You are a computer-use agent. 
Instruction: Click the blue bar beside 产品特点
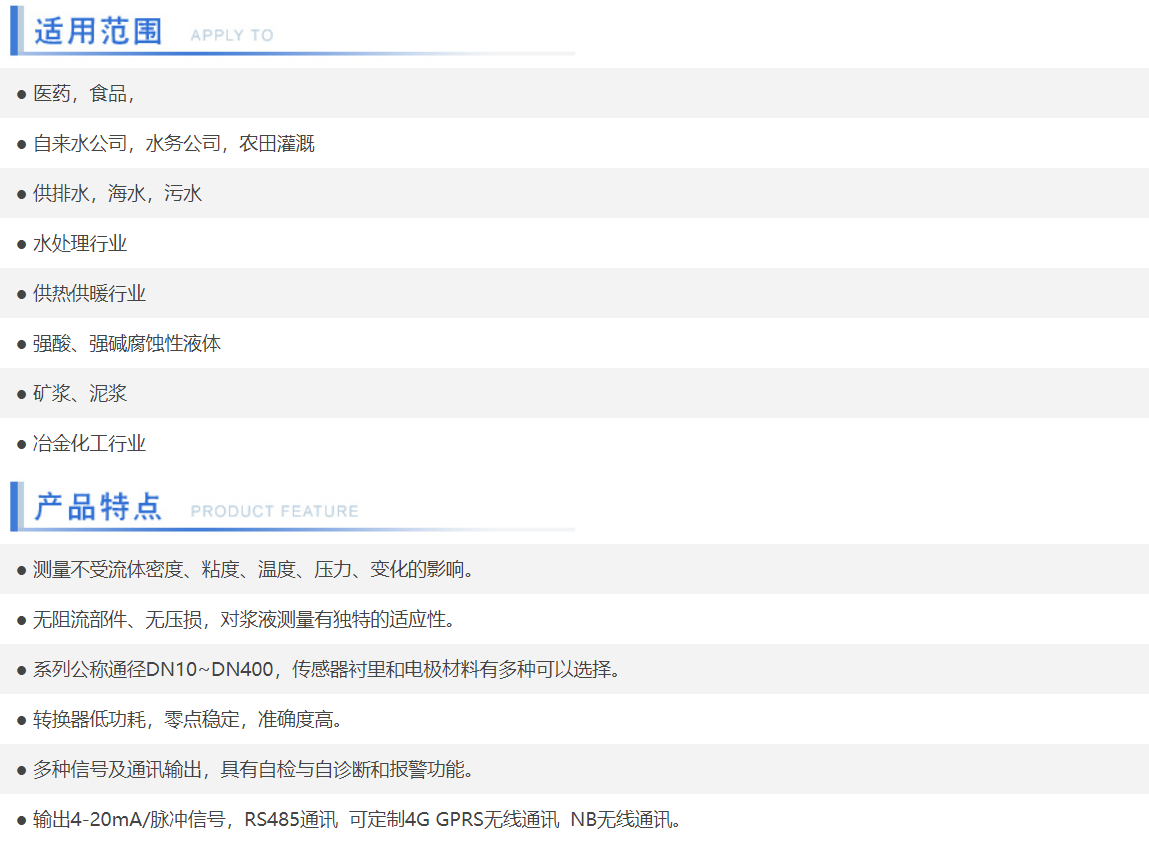(x=15, y=506)
